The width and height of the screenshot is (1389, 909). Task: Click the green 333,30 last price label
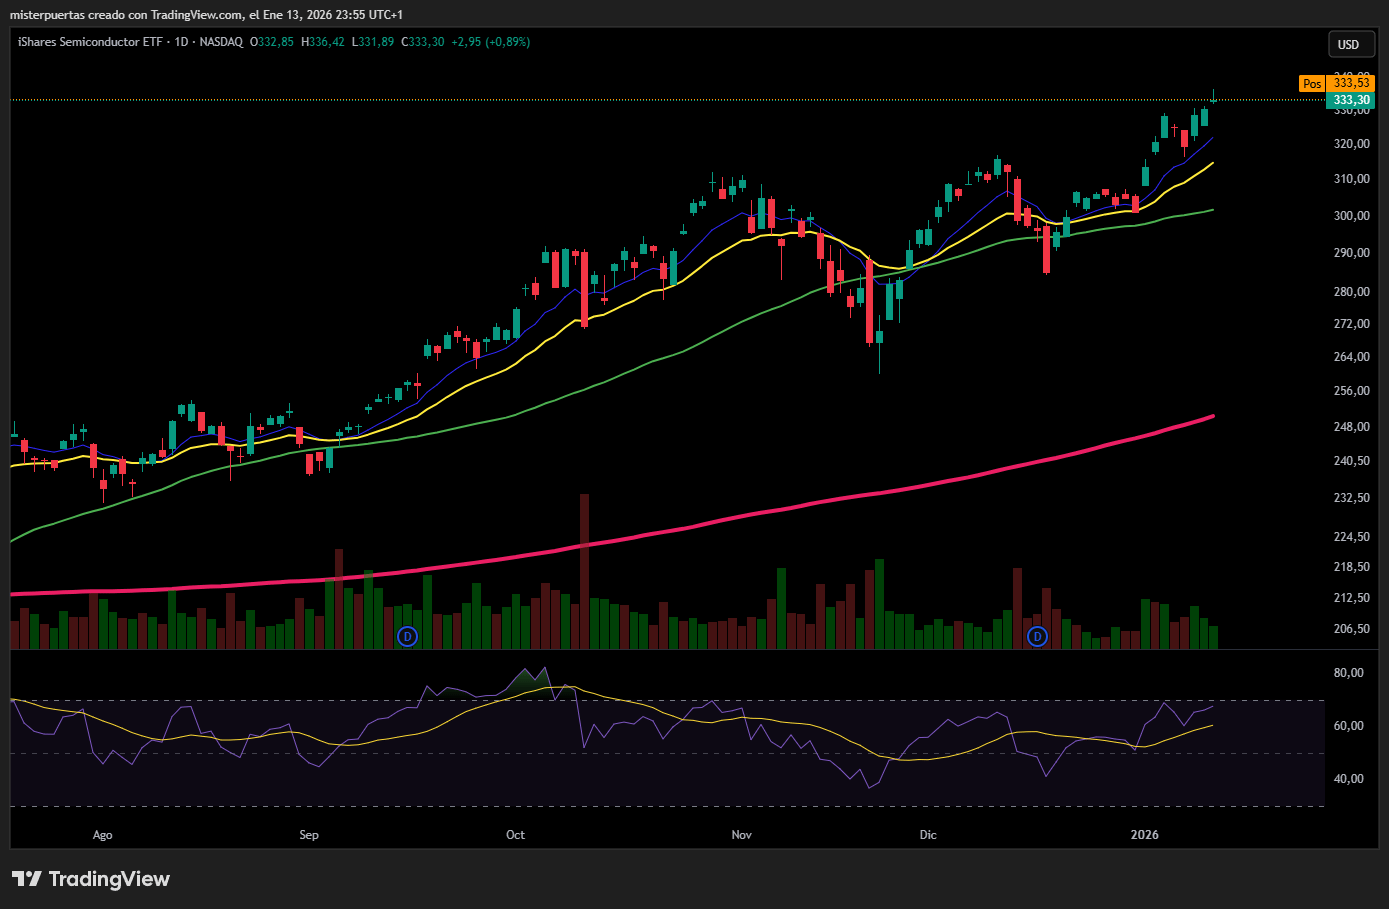[x=1351, y=100]
